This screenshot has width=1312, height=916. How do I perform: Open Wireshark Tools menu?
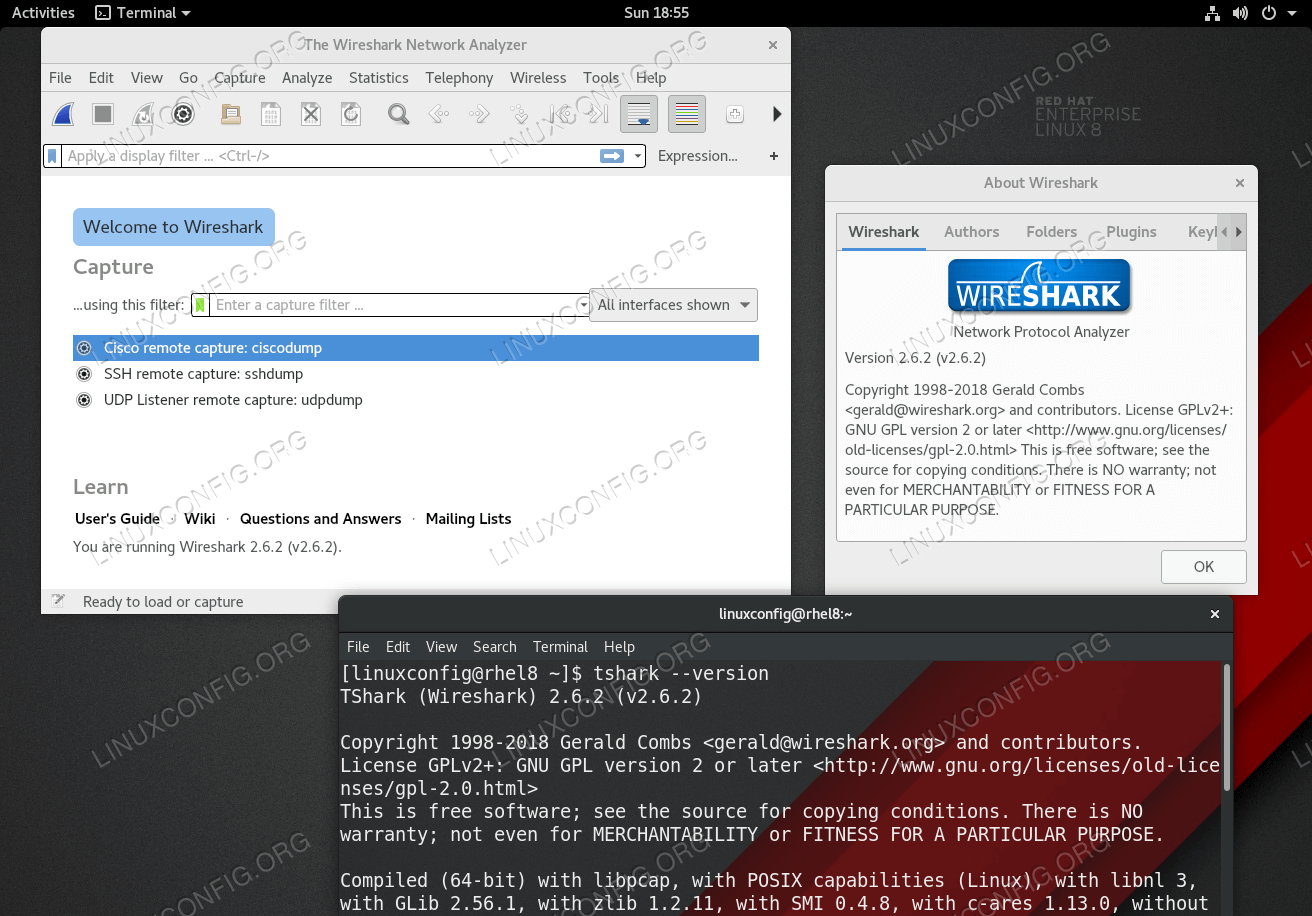[x=601, y=78]
